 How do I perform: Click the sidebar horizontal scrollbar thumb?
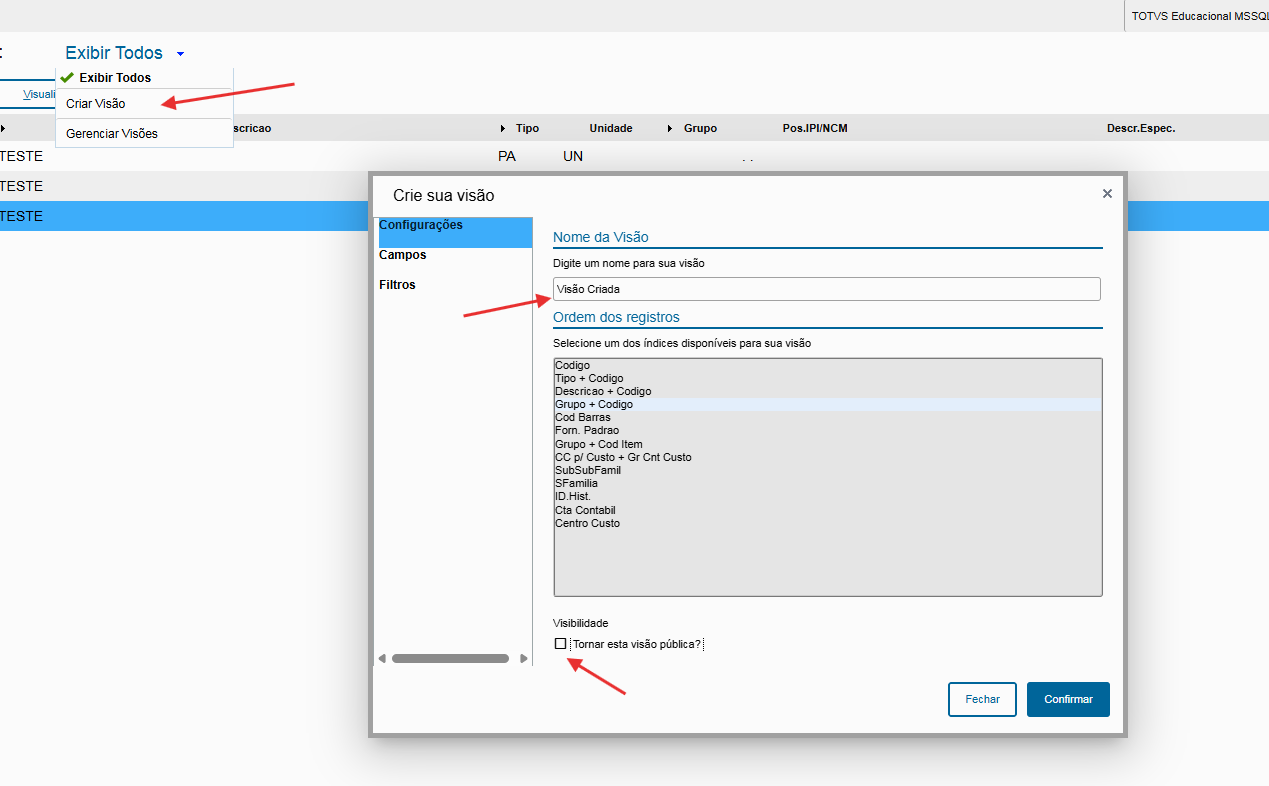tap(450, 659)
